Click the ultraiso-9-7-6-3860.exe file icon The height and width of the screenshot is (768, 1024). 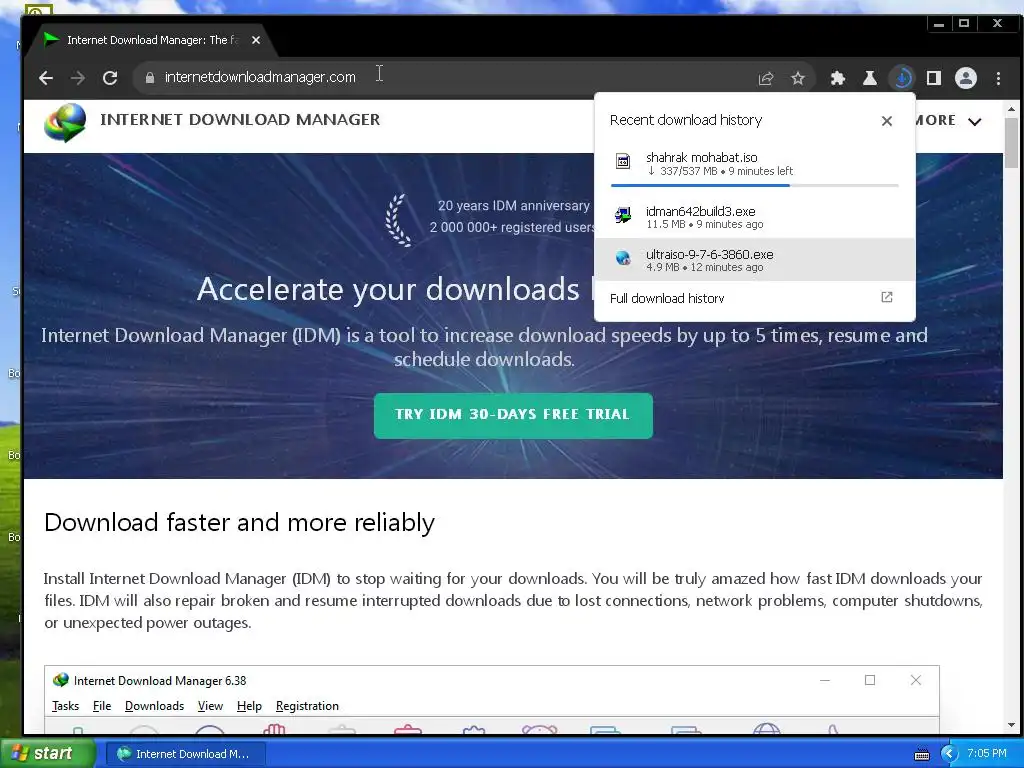pyautogui.click(x=623, y=259)
